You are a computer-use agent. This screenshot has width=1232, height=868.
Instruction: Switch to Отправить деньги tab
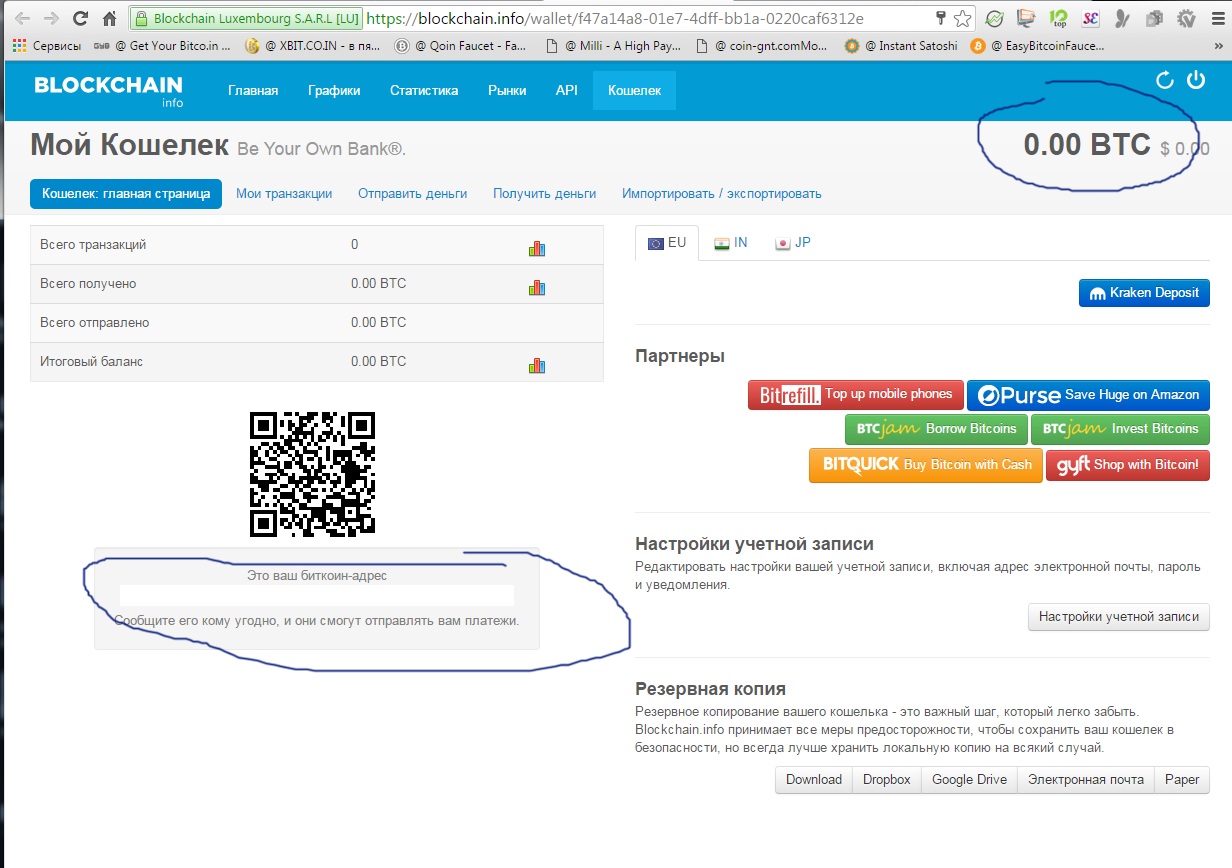tap(412, 193)
